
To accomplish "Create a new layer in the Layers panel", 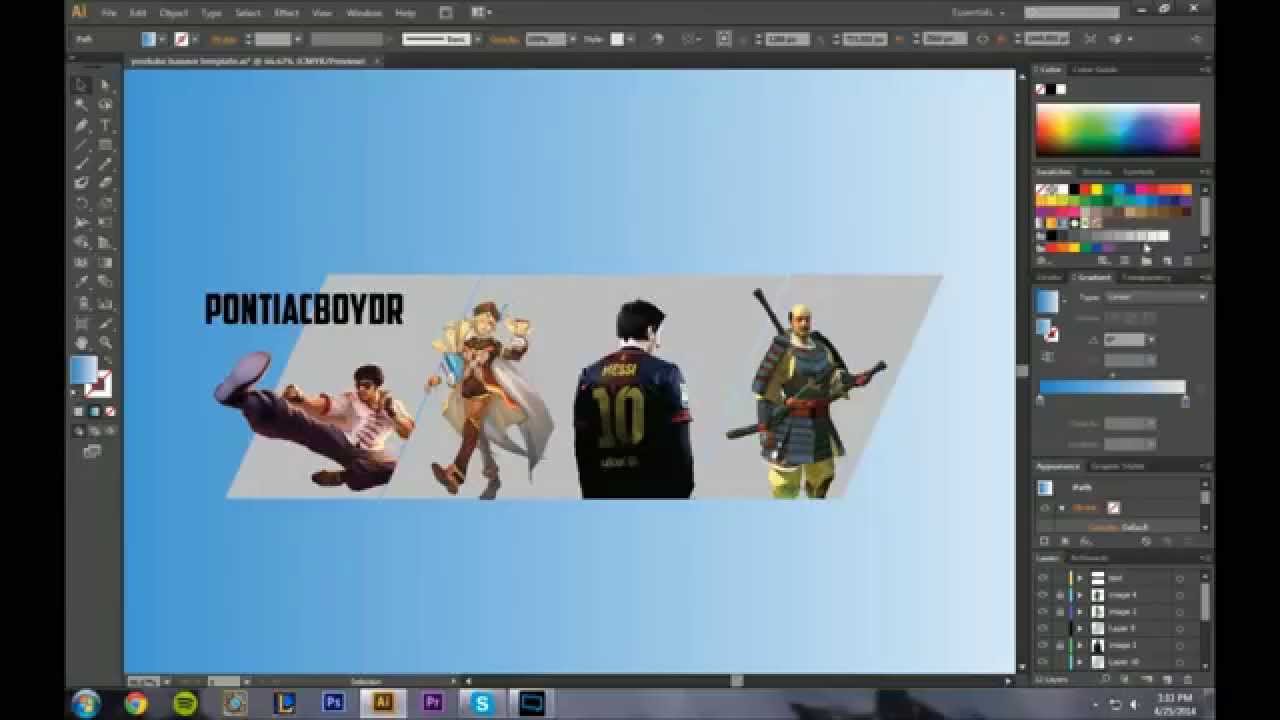I will tap(1167, 680).
